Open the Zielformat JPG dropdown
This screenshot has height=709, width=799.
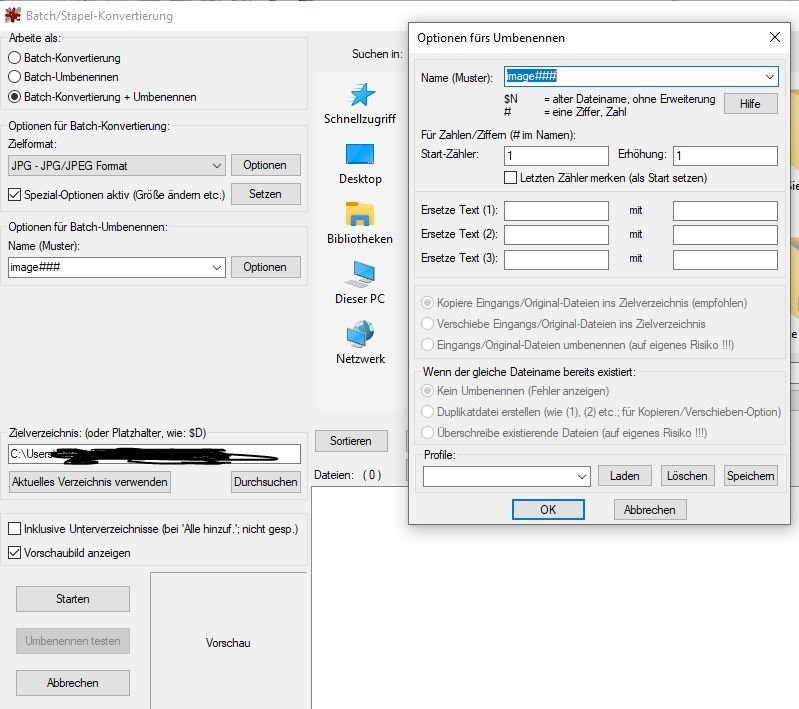(117, 166)
